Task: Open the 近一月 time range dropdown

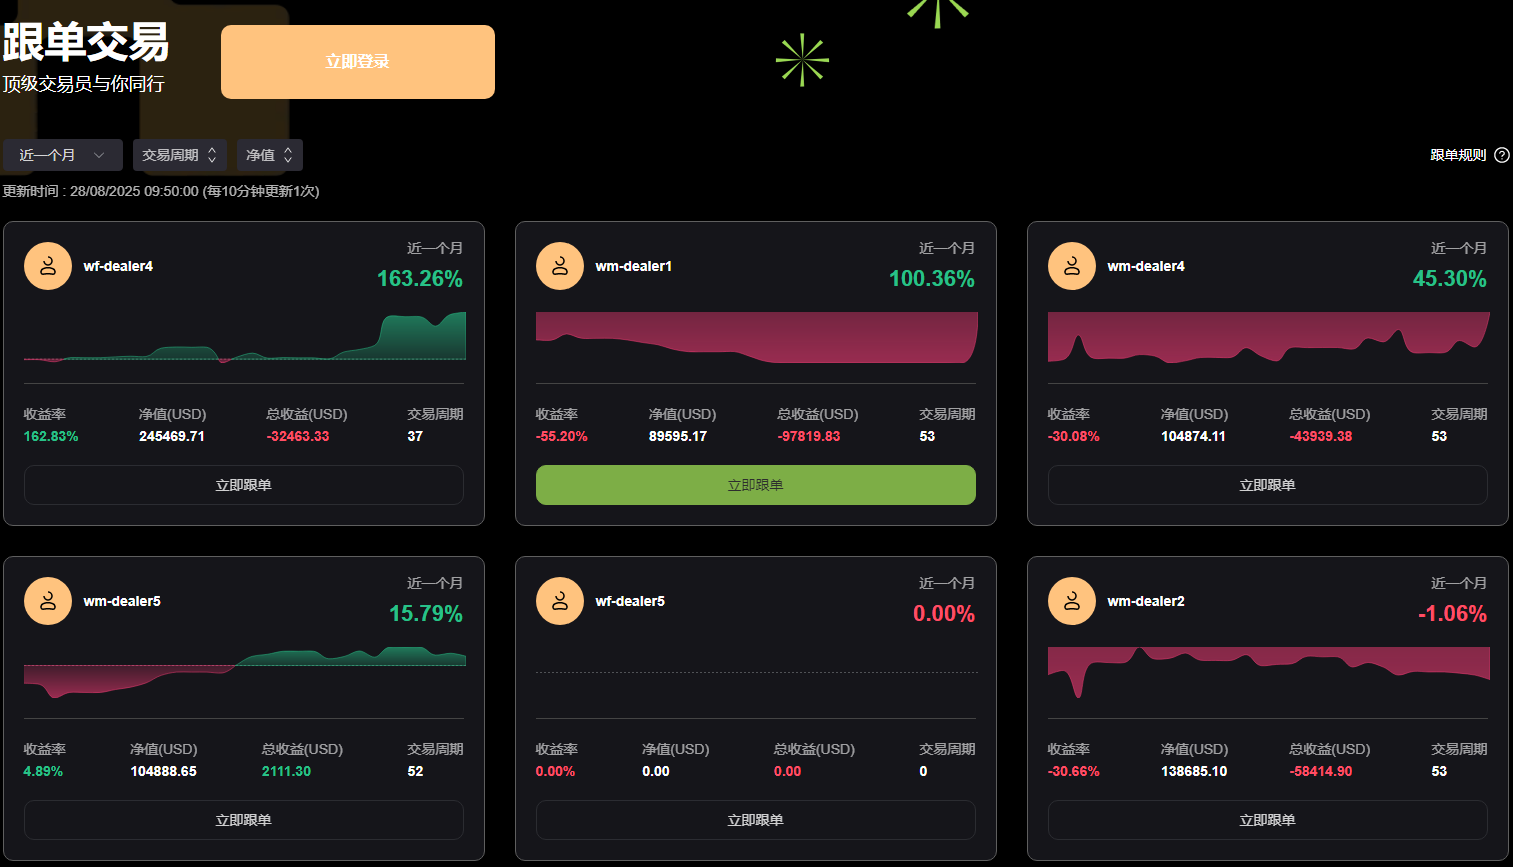Action: (x=63, y=155)
